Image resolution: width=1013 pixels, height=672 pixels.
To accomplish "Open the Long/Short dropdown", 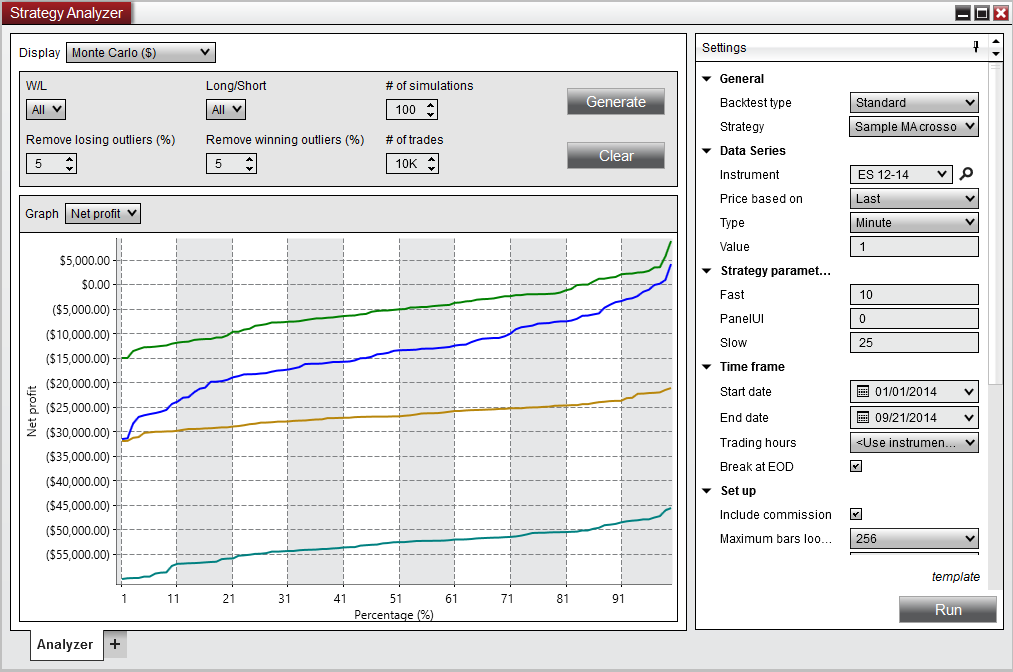I will 225,109.
